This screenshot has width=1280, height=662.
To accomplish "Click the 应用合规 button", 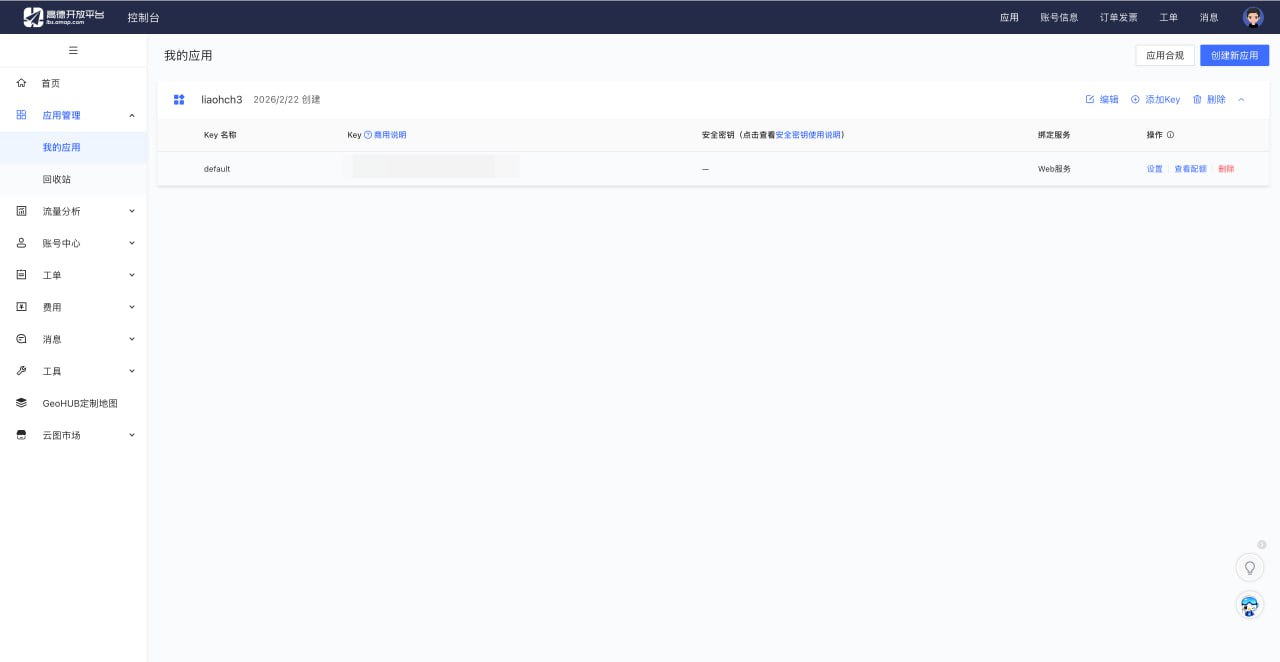I will tap(1164, 55).
